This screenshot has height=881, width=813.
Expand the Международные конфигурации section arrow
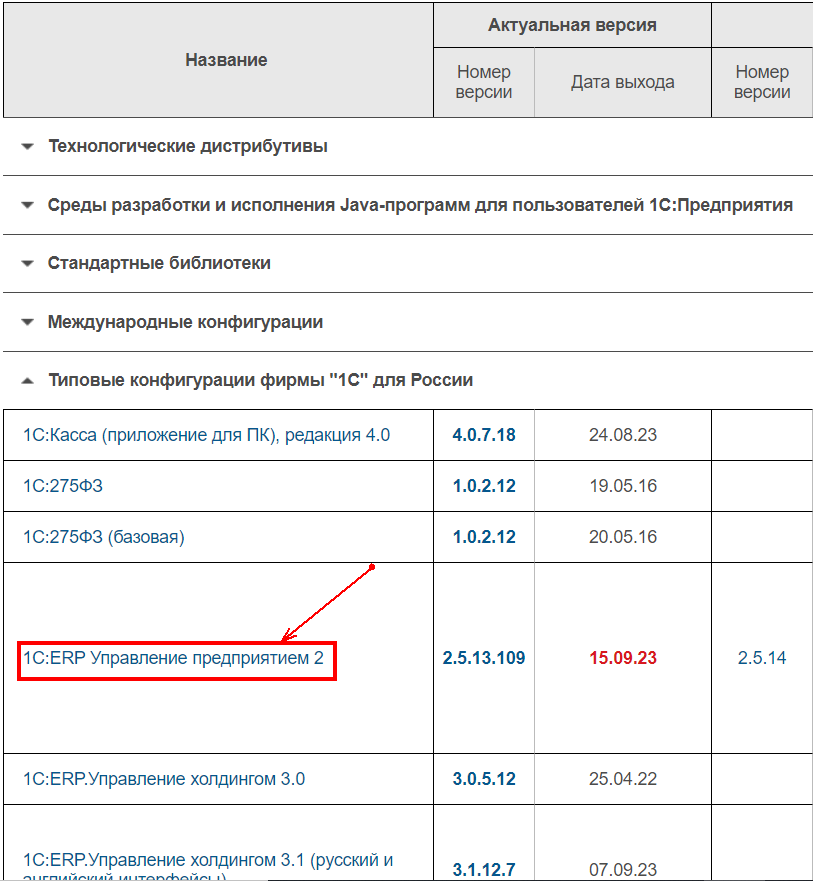tap(27, 323)
